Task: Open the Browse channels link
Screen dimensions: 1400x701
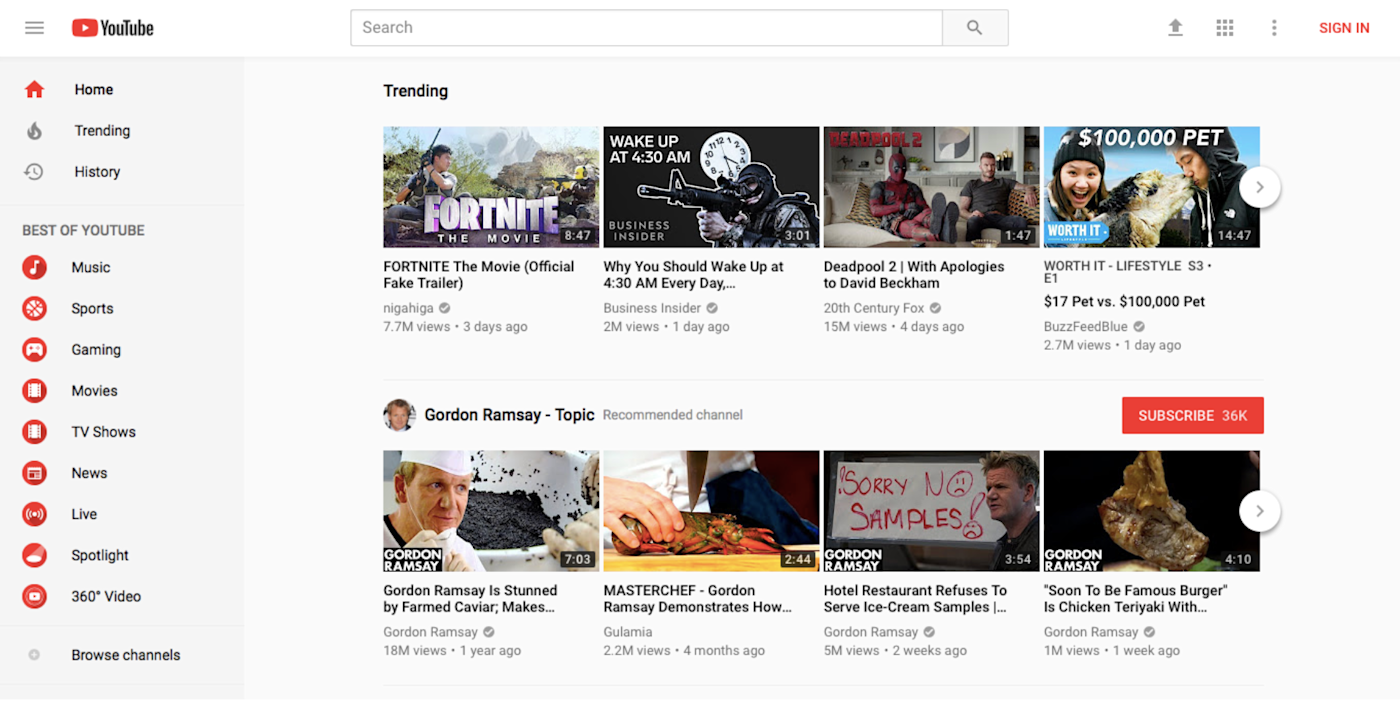Action: 126,655
